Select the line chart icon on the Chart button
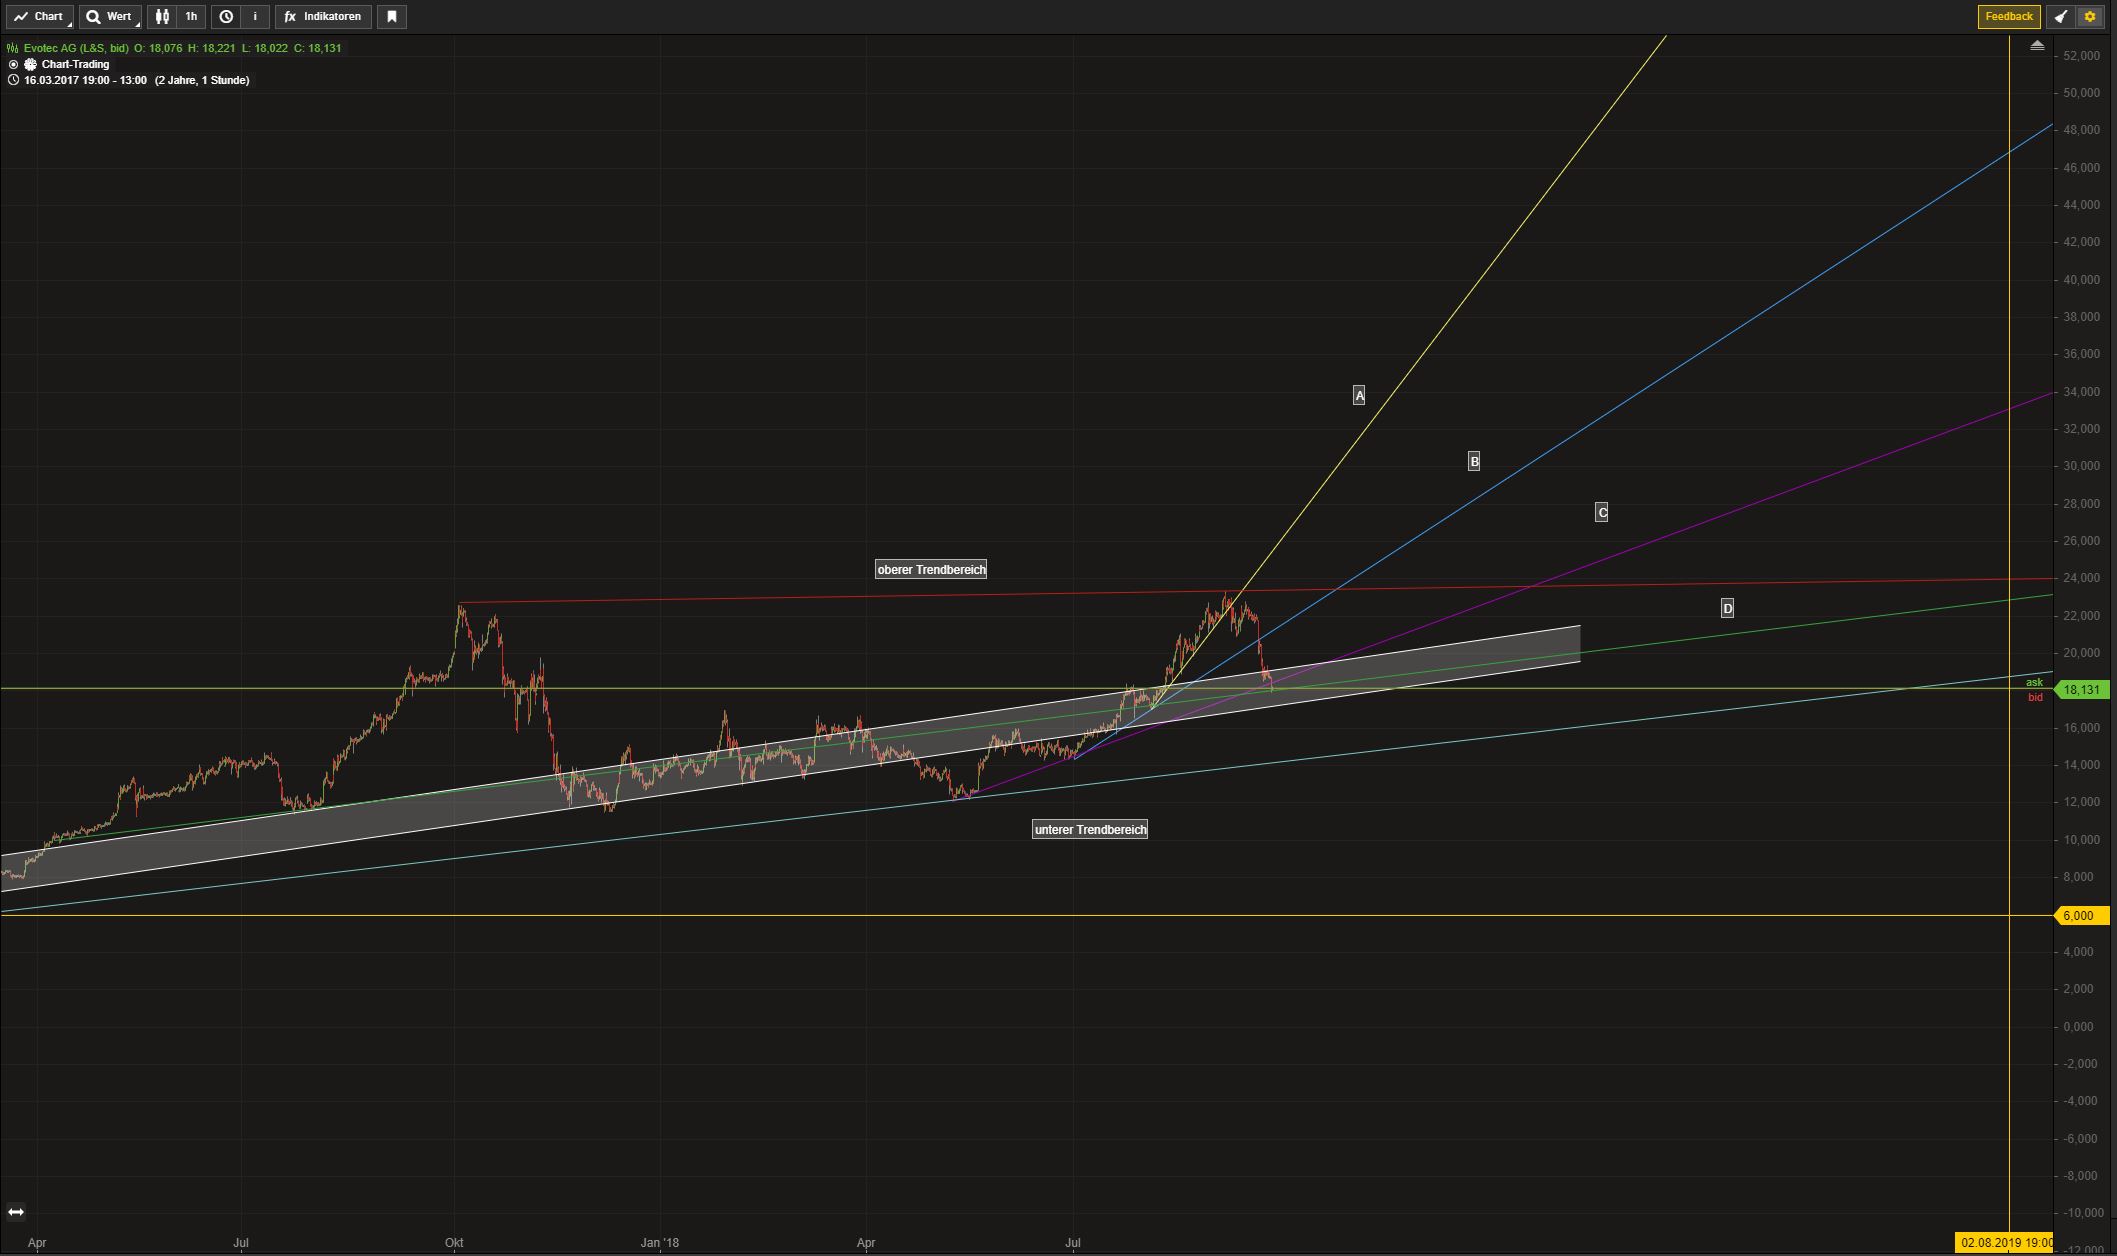This screenshot has width=2117, height=1256. pos(21,16)
